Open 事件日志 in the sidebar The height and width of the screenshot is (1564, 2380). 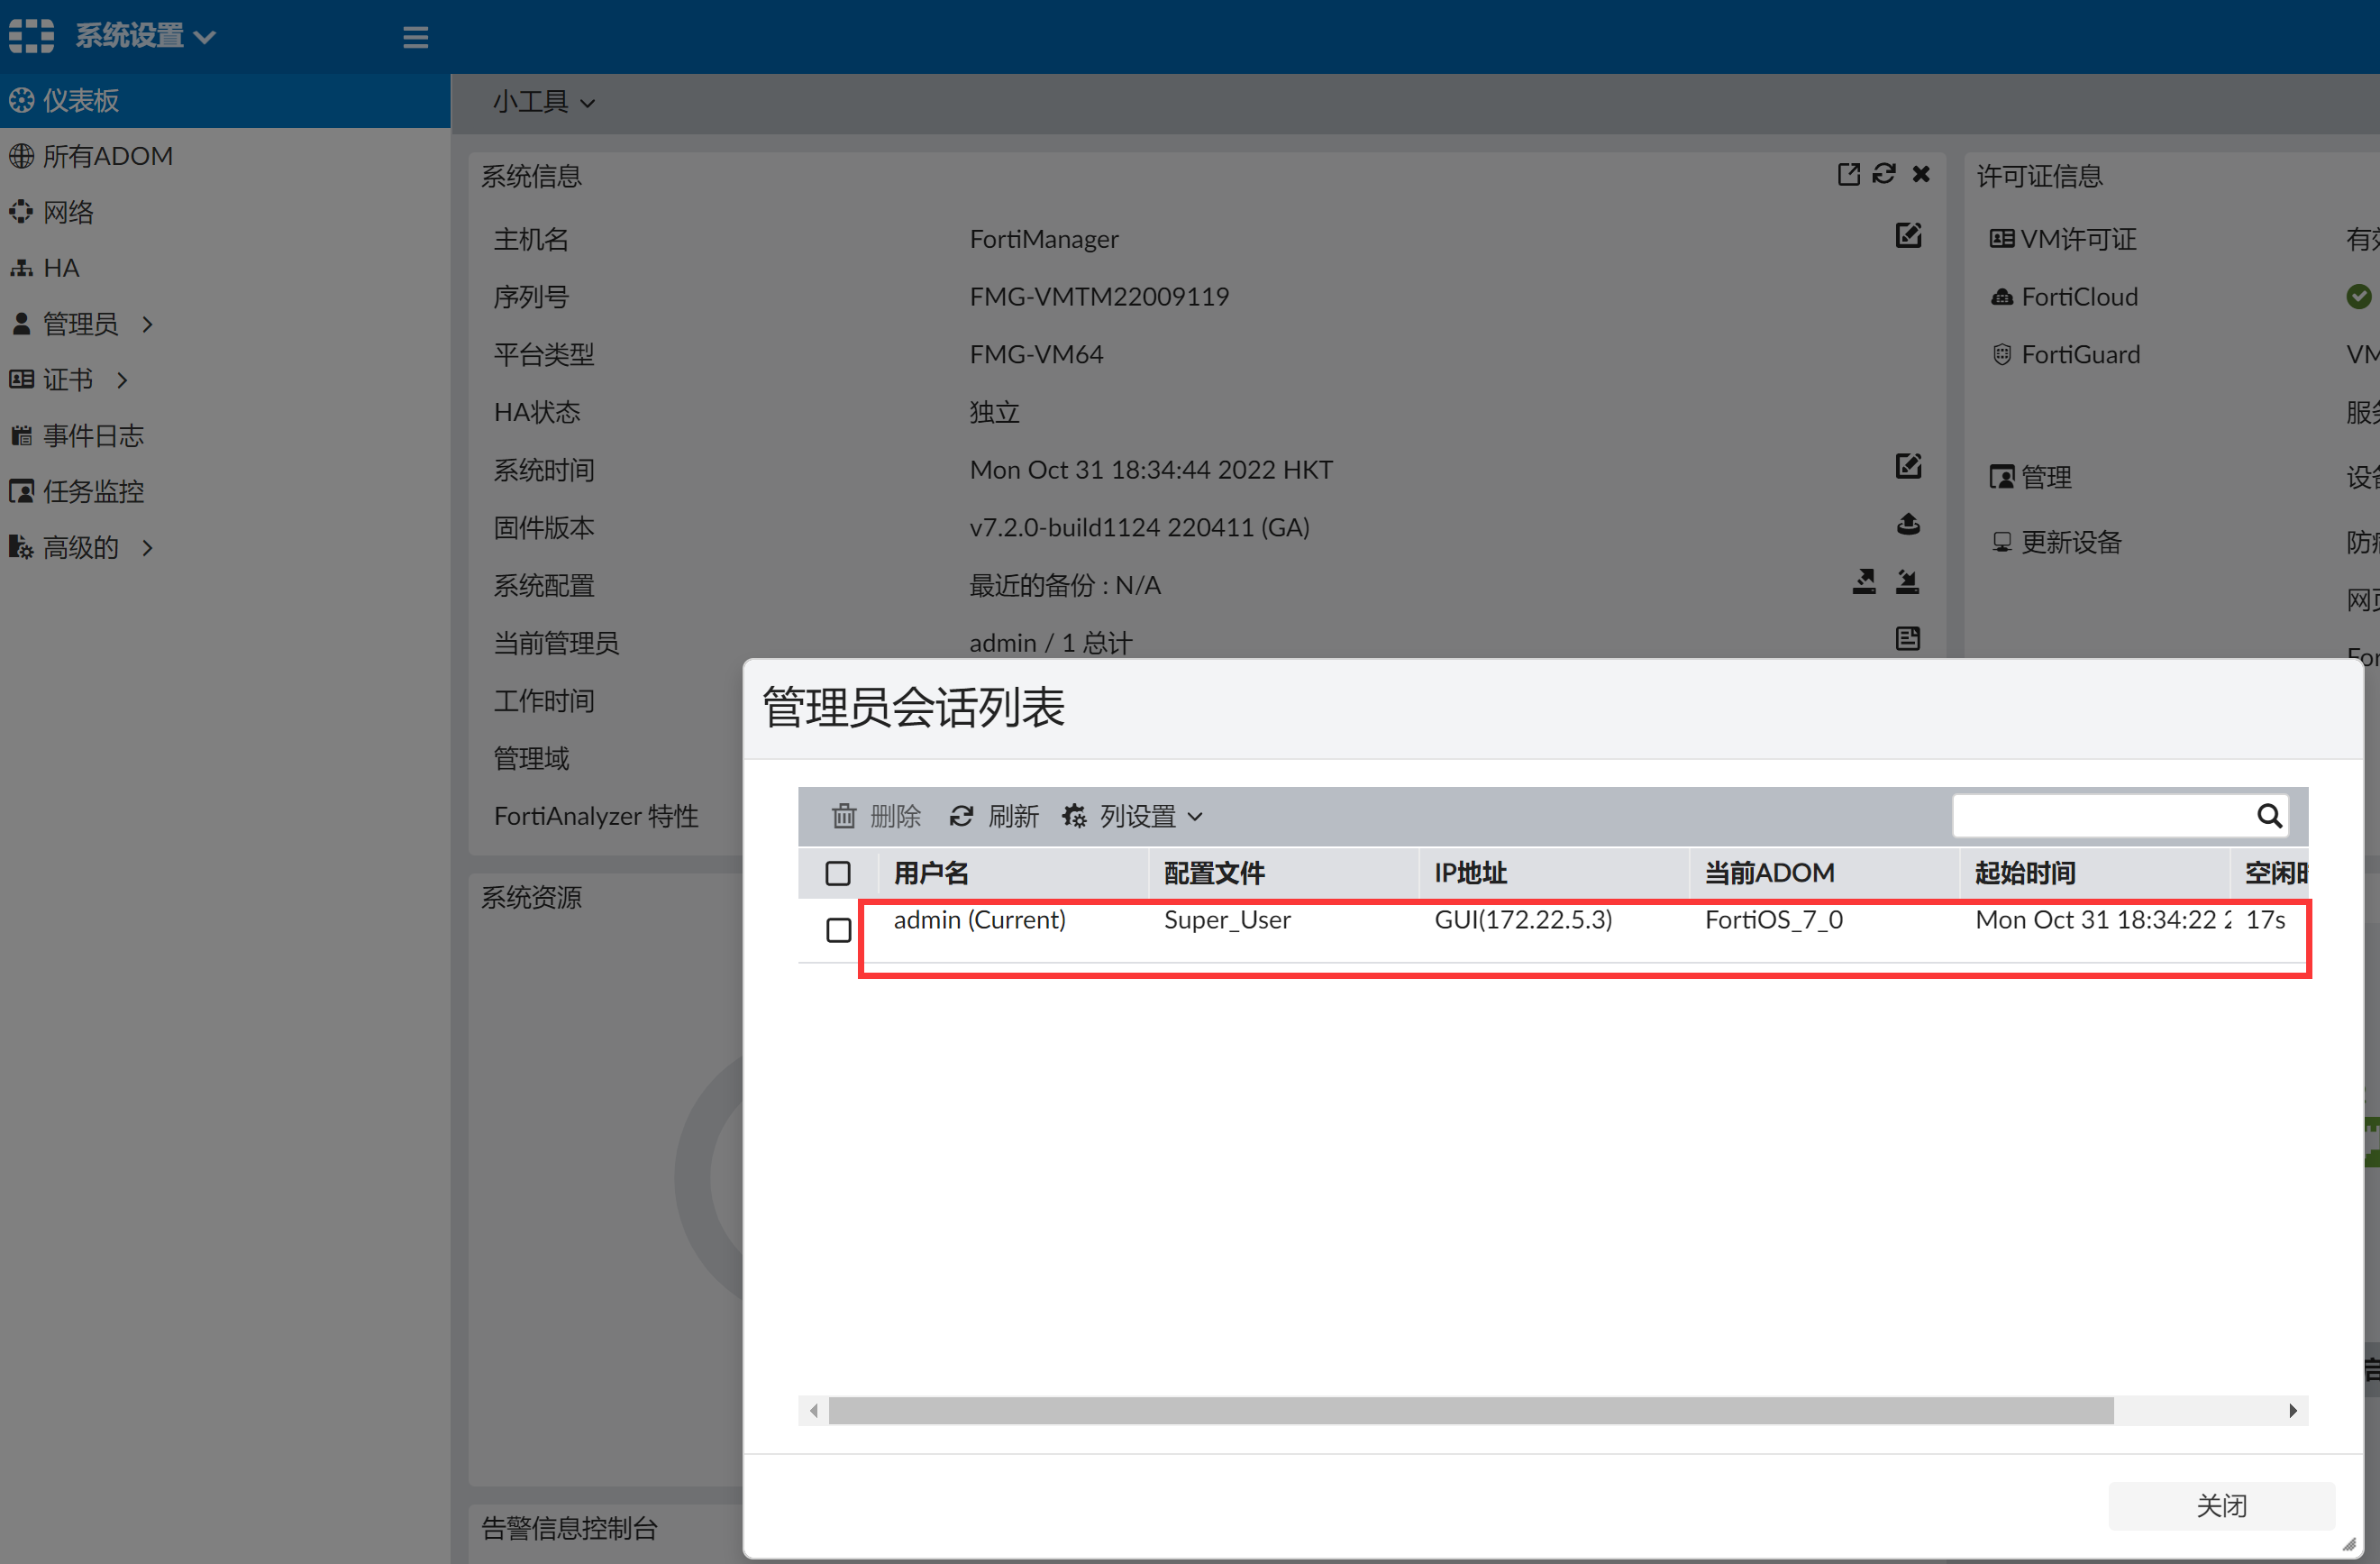click(x=92, y=436)
